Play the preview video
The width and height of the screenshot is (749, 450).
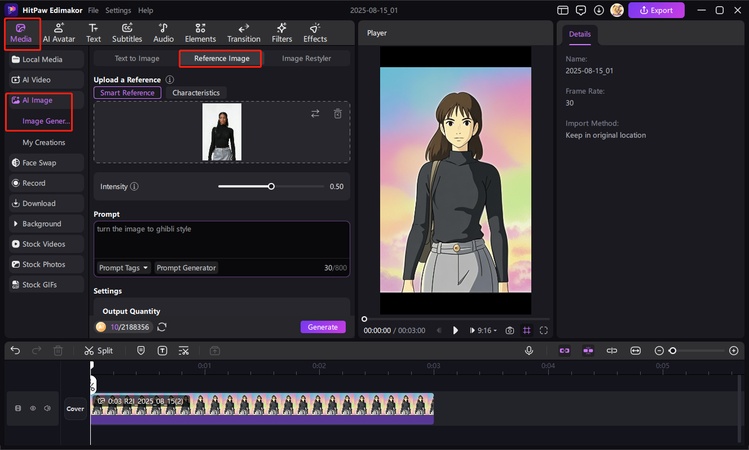(455, 331)
